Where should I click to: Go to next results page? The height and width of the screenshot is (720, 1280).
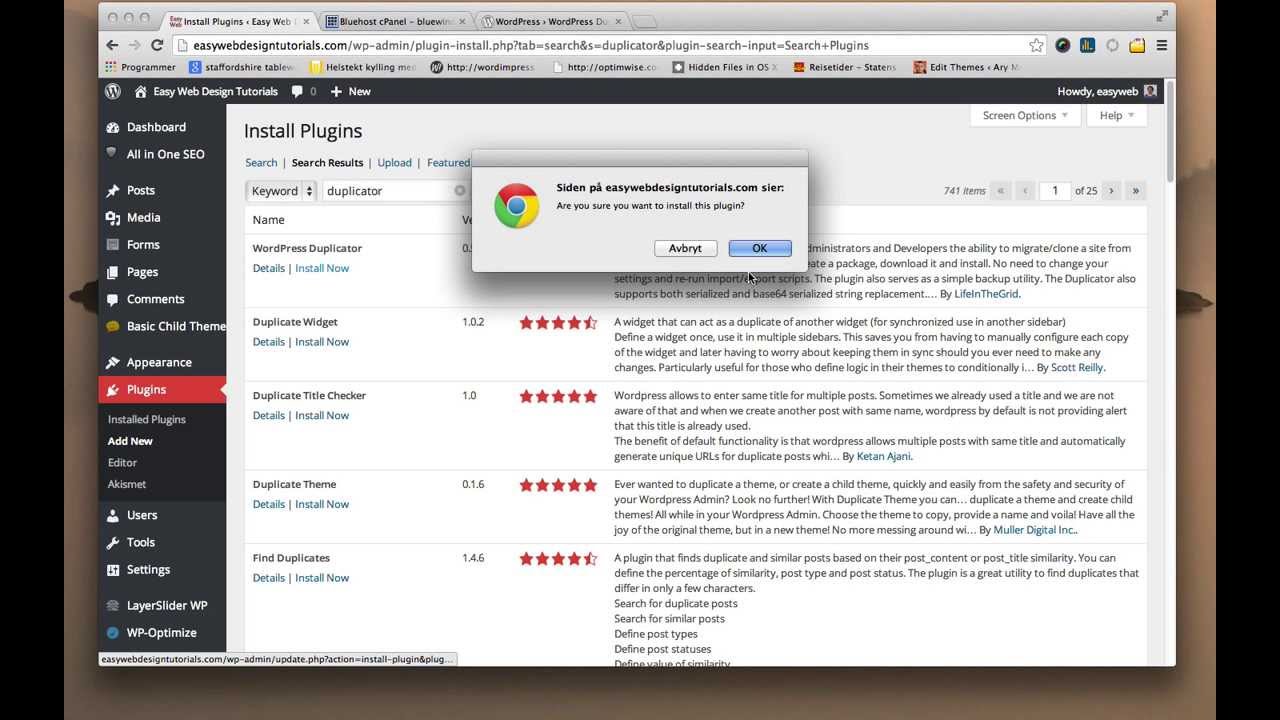pyautogui.click(x=1111, y=190)
